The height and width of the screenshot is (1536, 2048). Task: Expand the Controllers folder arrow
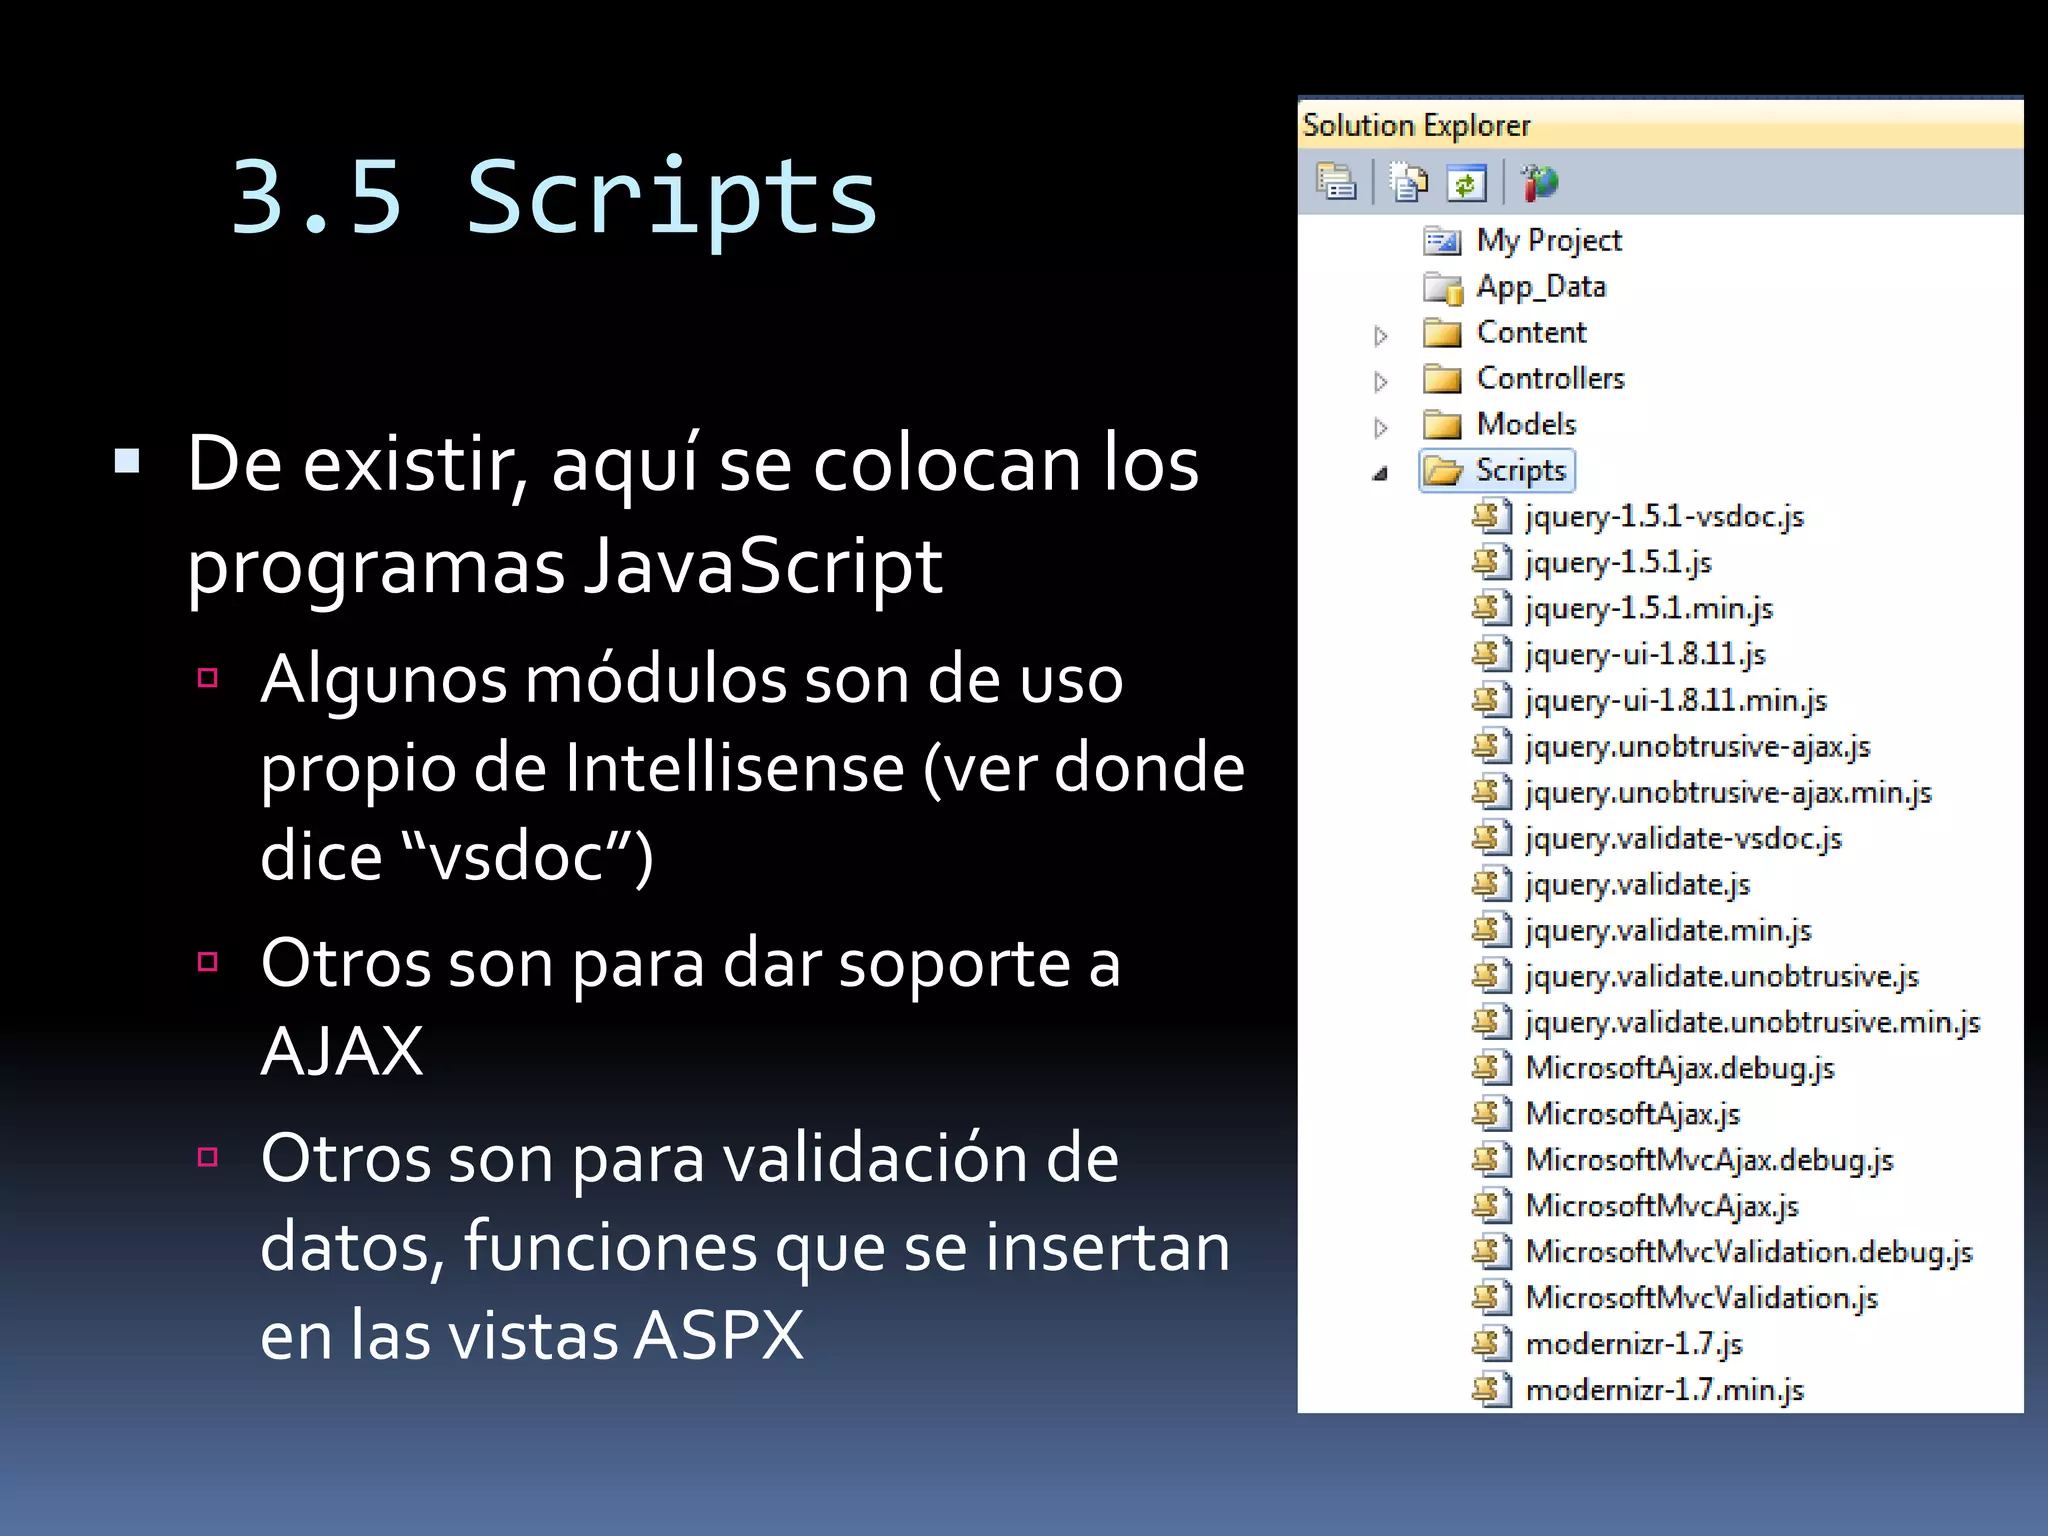point(1381,382)
